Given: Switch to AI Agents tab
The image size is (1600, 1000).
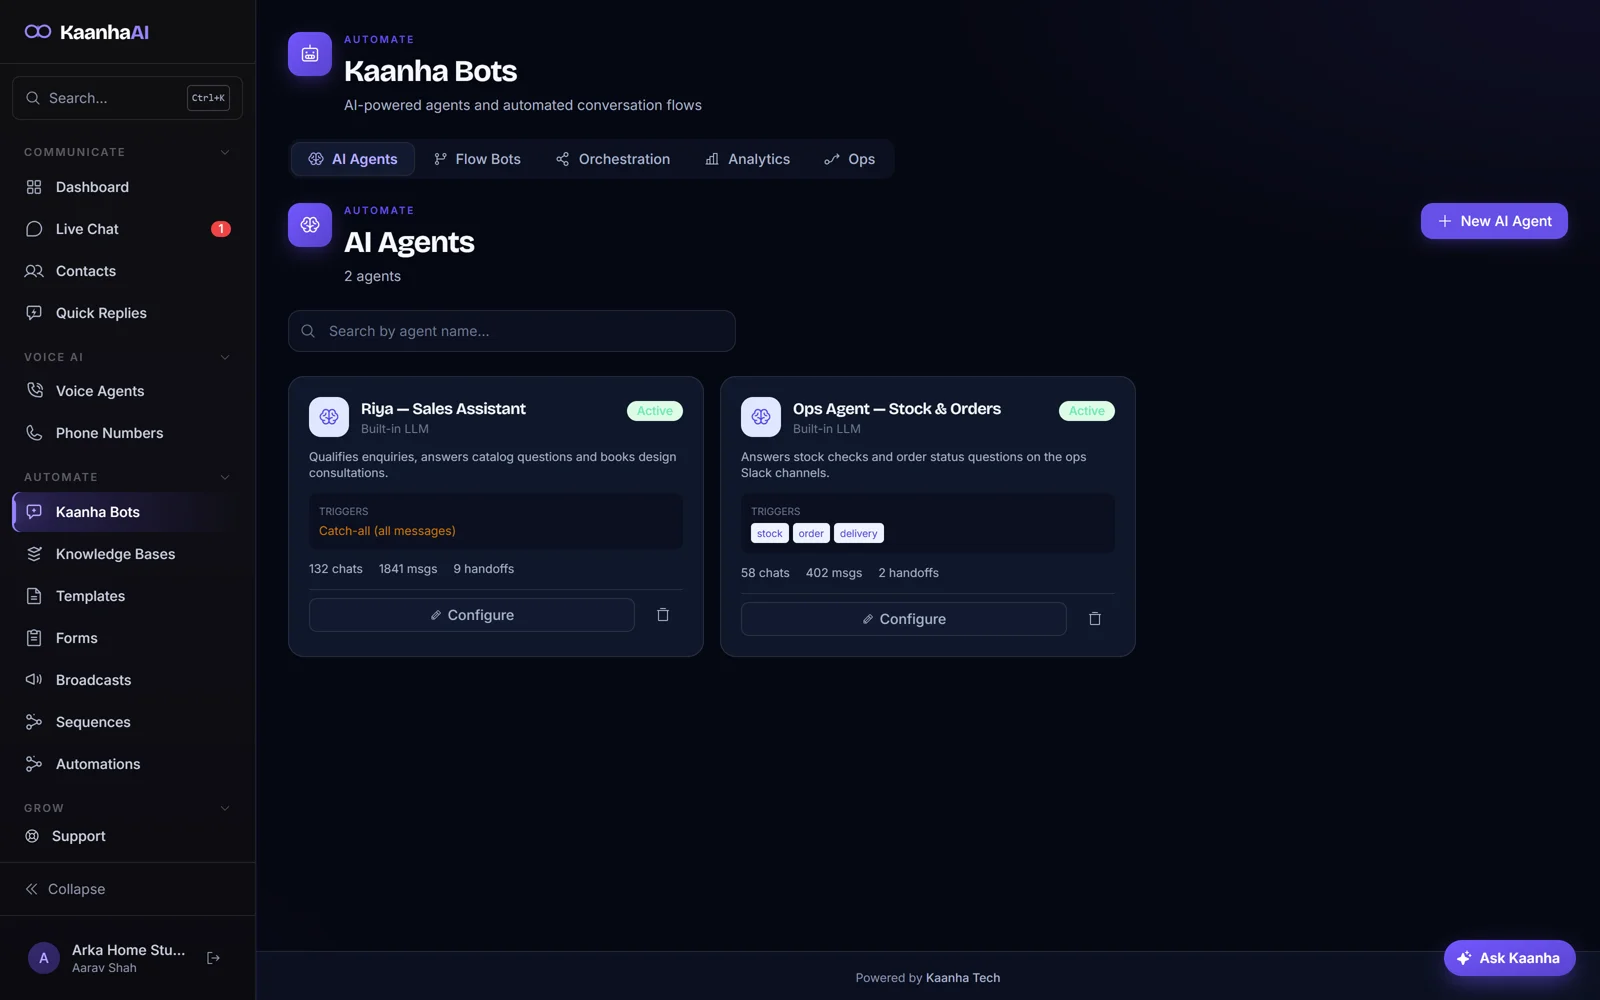Looking at the screenshot, I should tap(353, 159).
